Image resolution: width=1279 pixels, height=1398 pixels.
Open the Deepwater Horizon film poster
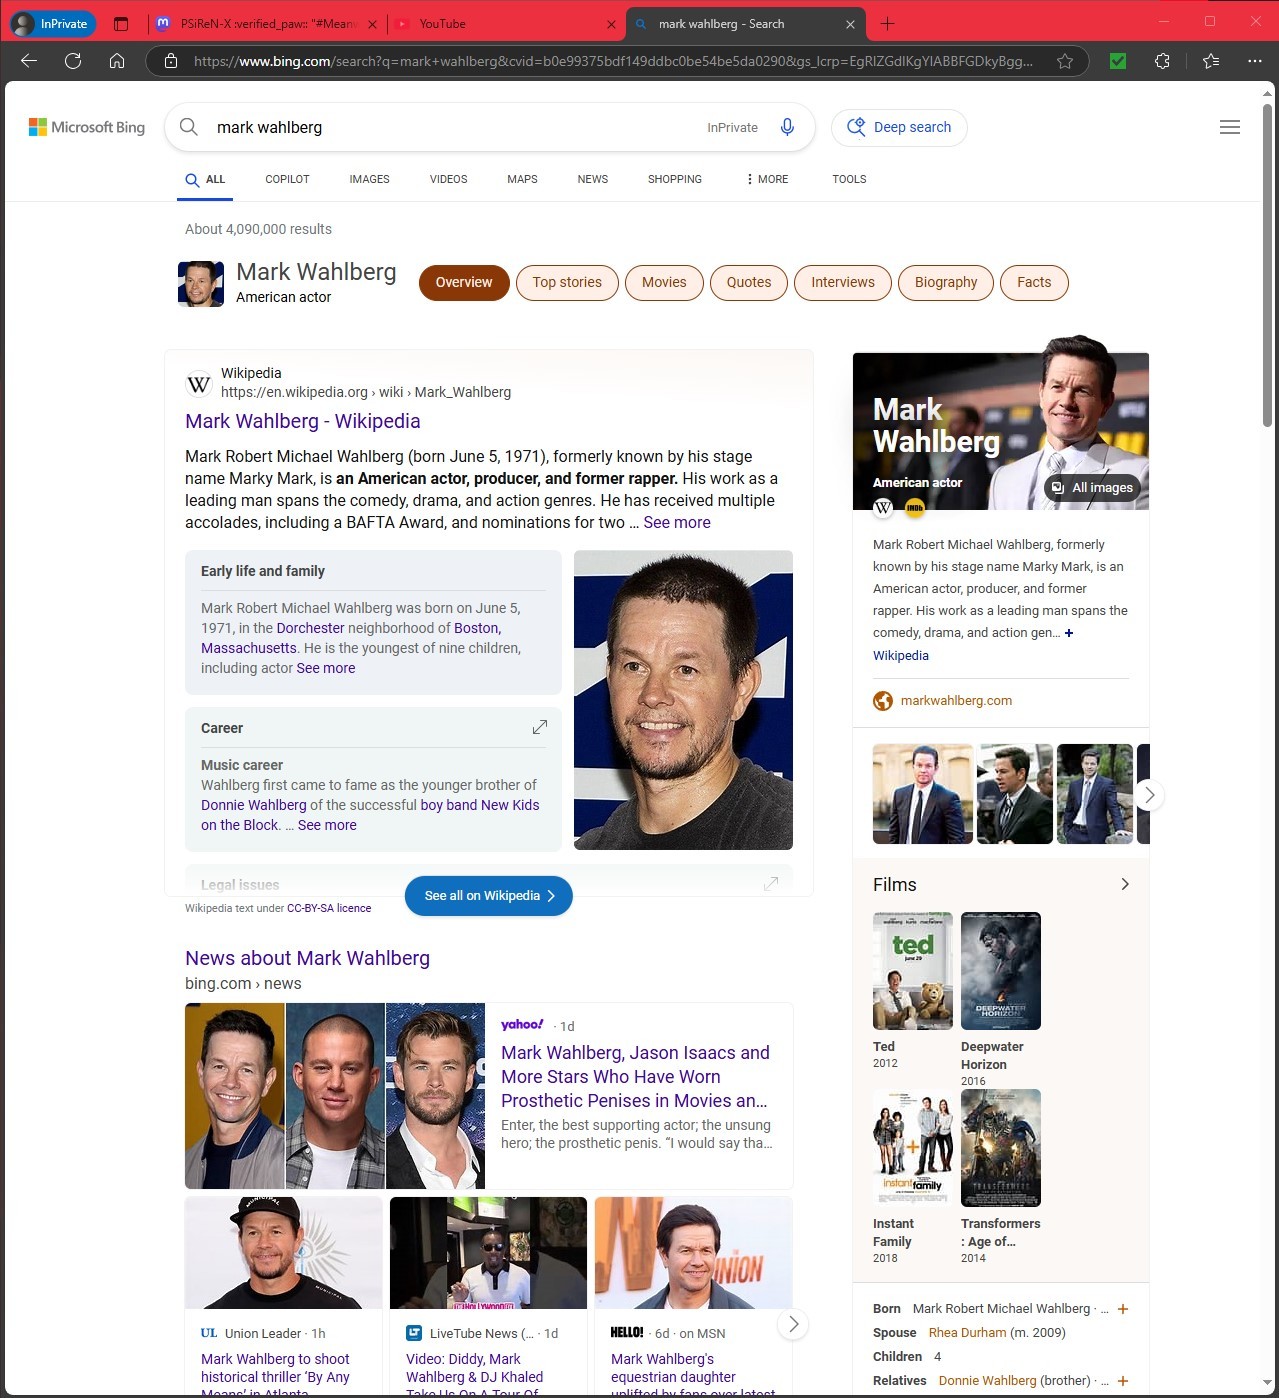tap(1001, 971)
